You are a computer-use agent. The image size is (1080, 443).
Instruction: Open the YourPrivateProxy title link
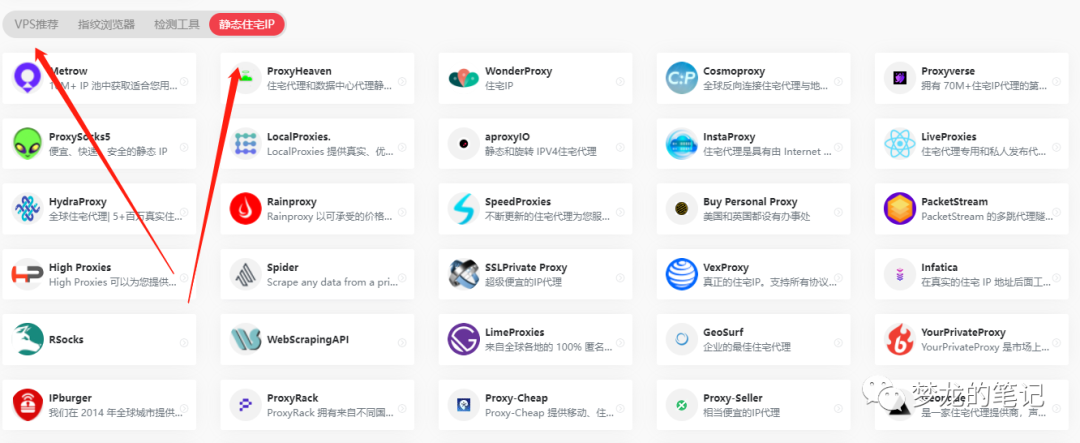click(x=964, y=332)
